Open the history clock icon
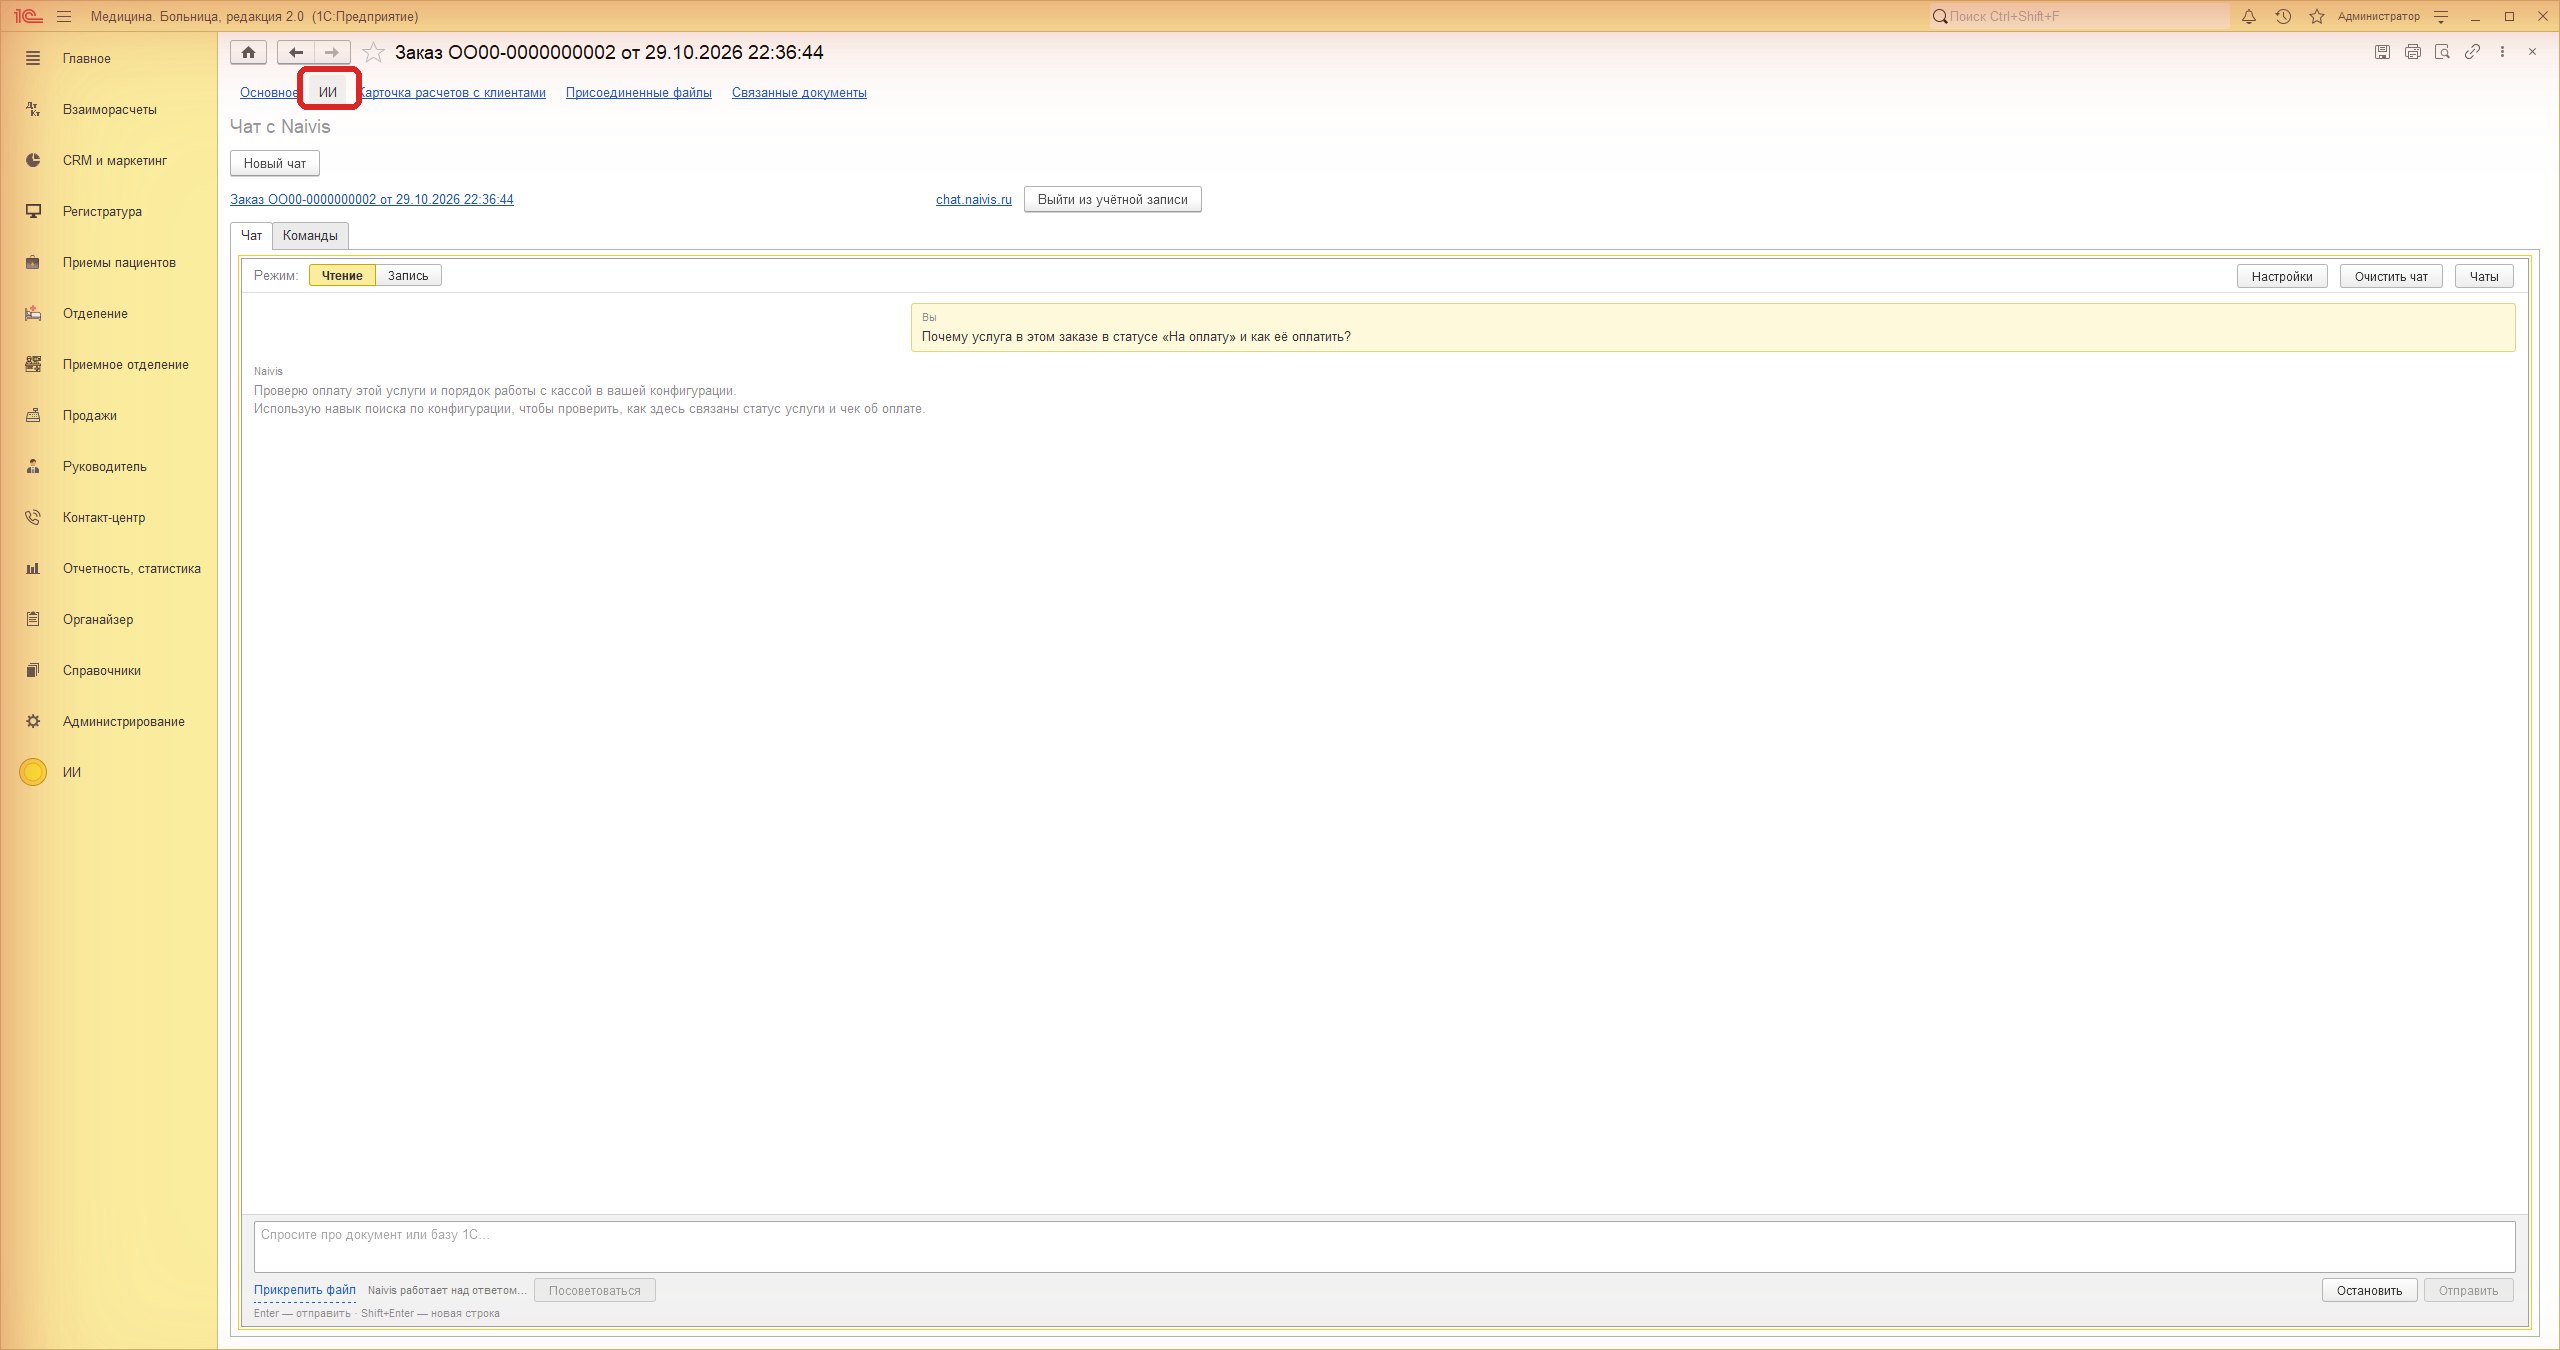 tap(2283, 16)
